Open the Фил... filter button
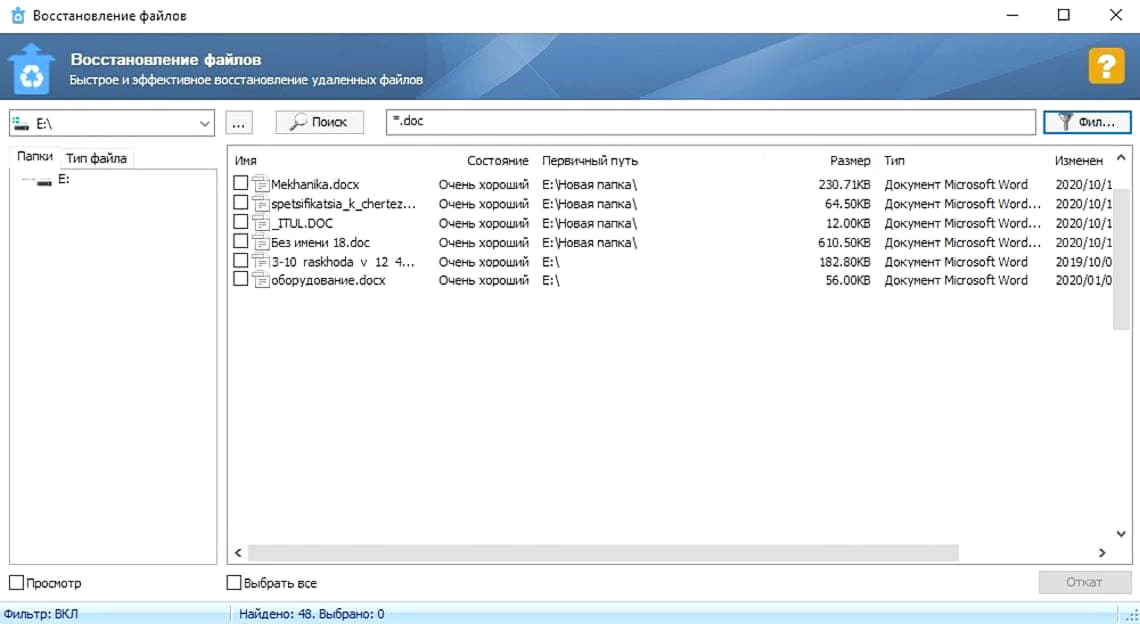1140x624 pixels. (1086, 122)
